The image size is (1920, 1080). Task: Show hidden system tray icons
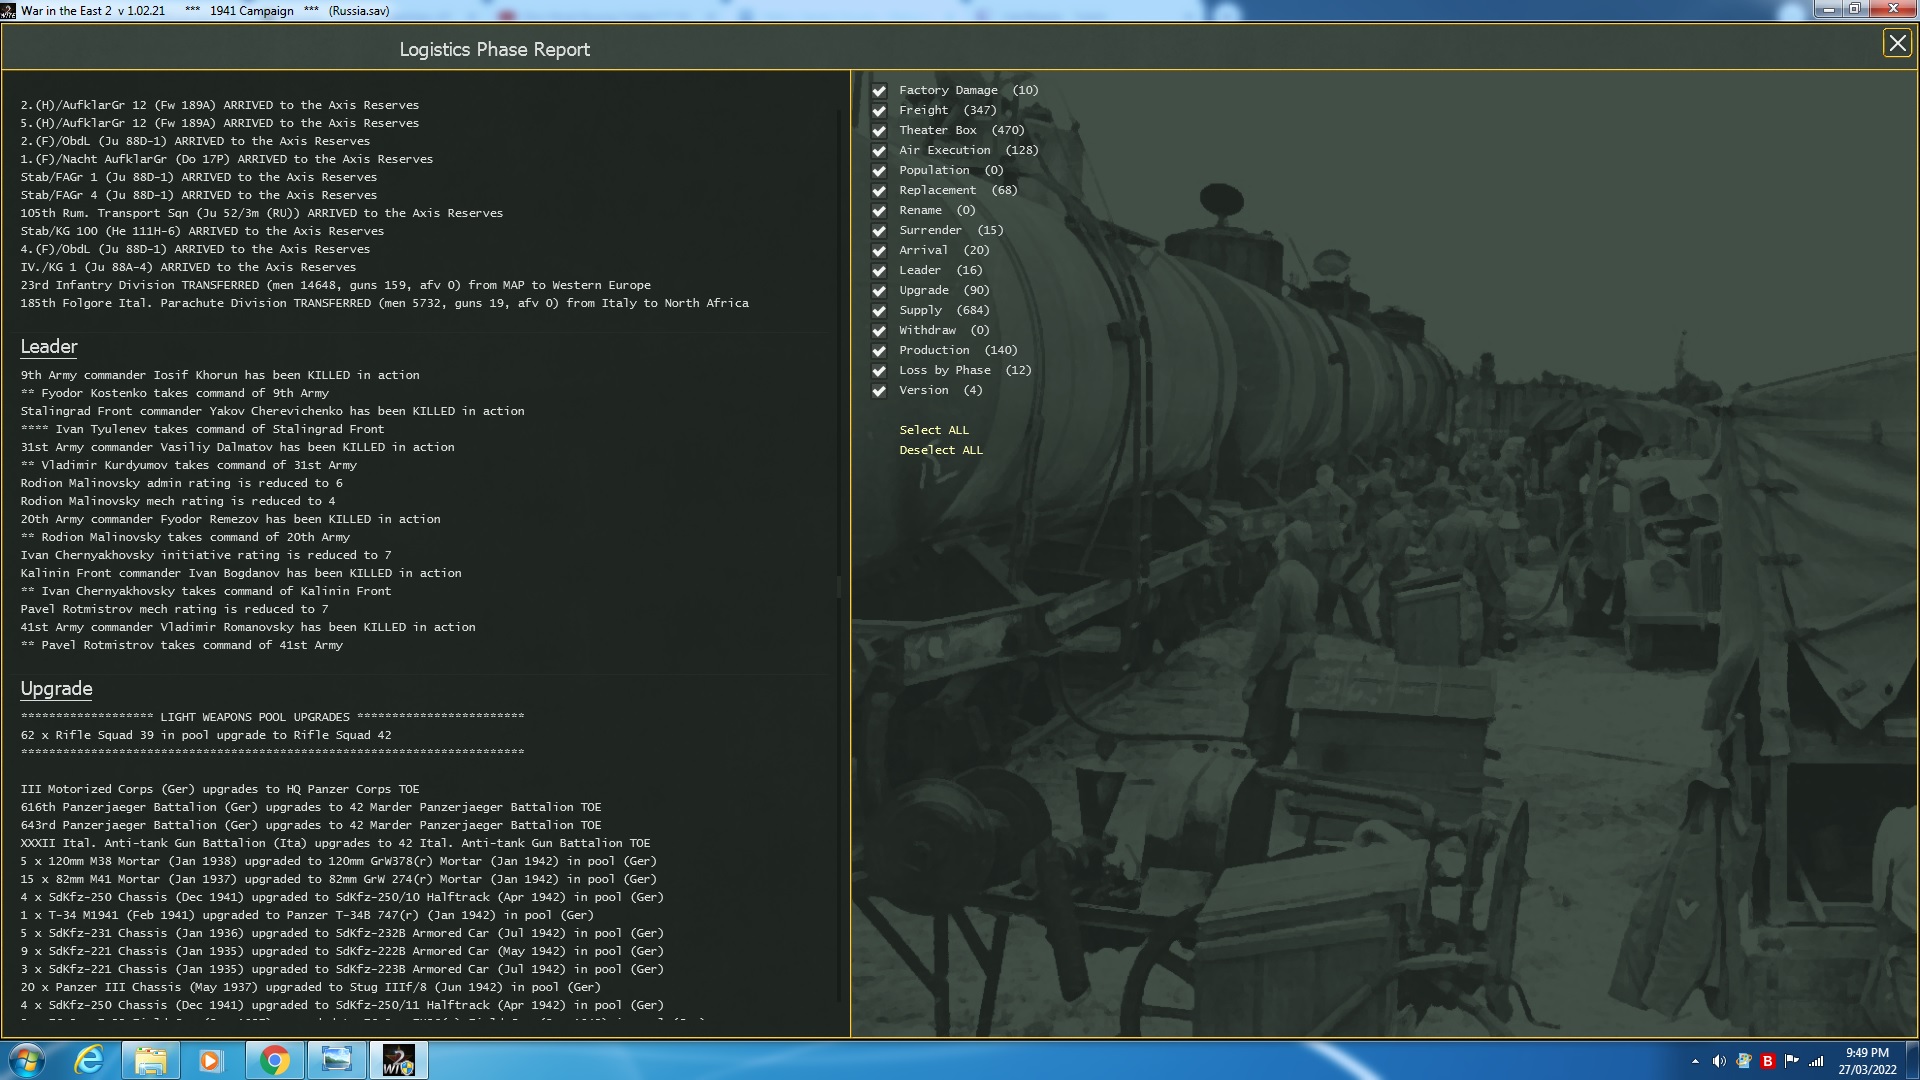1695,1061
